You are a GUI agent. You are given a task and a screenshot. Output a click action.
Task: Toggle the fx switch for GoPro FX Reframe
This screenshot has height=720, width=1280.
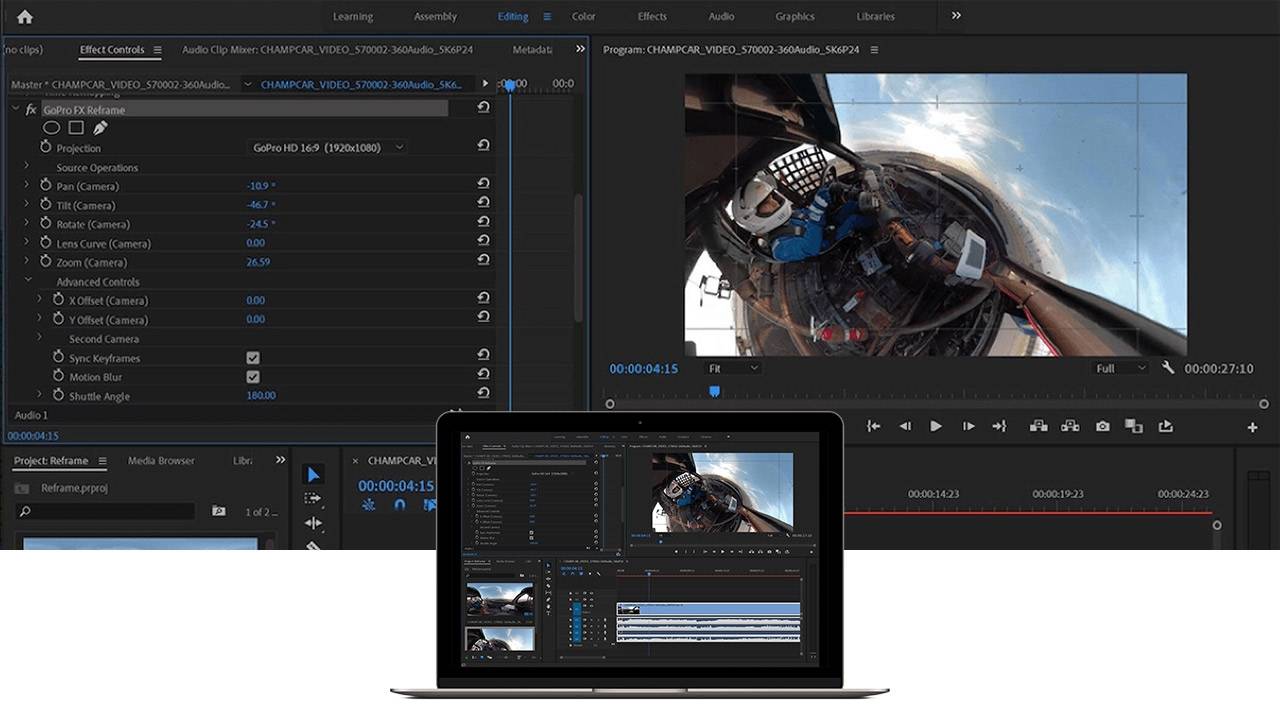point(31,110)
